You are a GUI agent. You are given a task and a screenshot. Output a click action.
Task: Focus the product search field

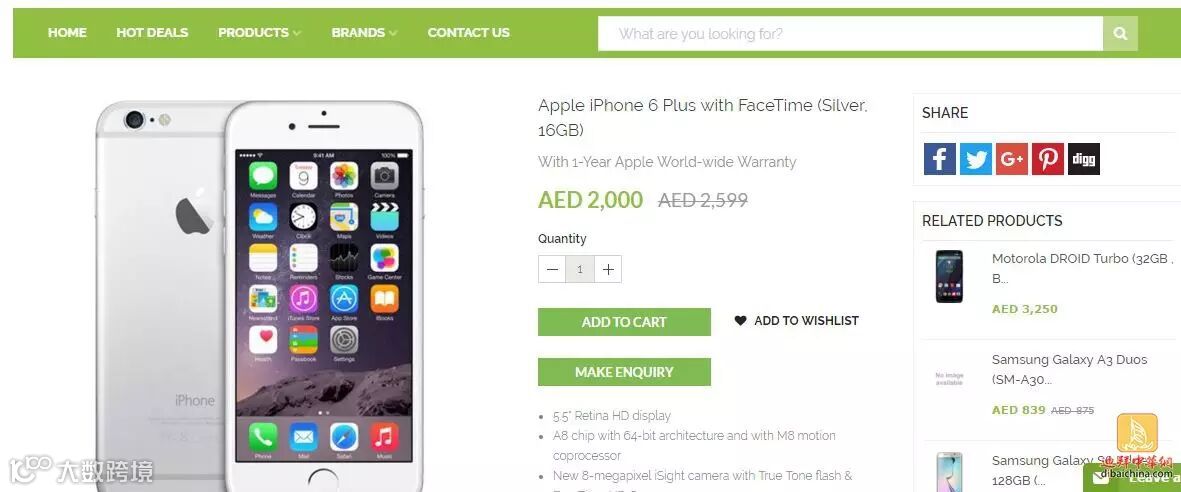coord(850,33)
